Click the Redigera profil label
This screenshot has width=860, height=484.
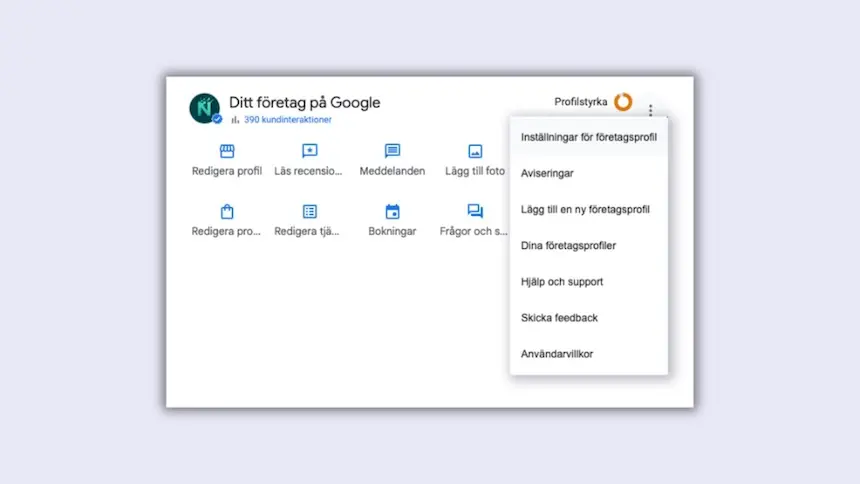[227, 171]
